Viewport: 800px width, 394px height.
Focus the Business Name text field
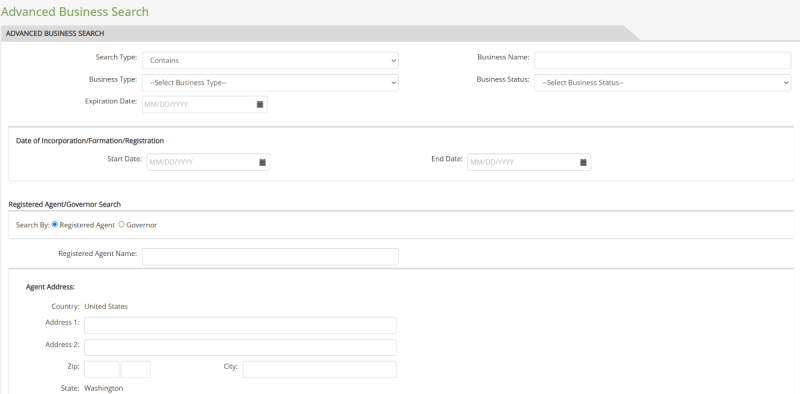[663, 60]
